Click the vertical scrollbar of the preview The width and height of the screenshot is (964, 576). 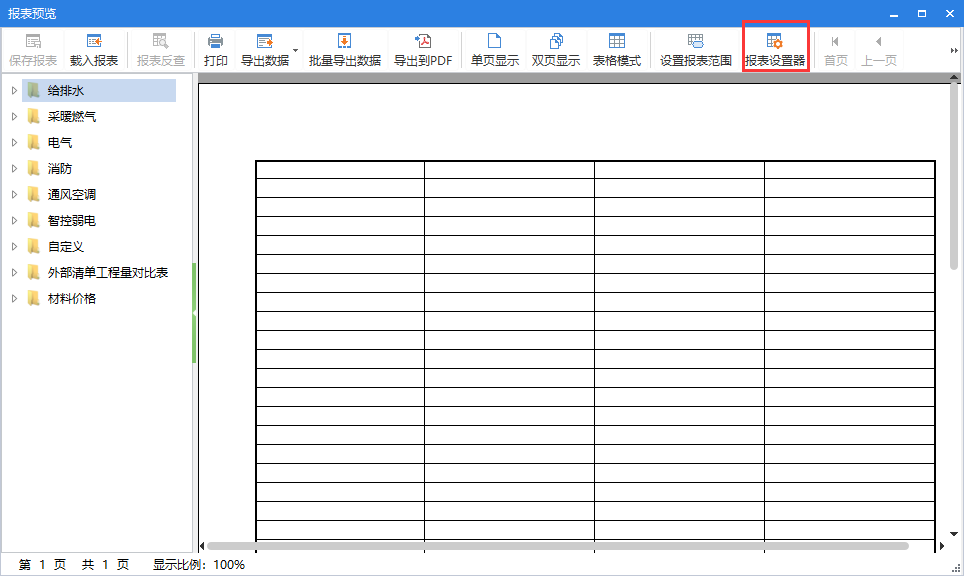(x=954, y=180)
